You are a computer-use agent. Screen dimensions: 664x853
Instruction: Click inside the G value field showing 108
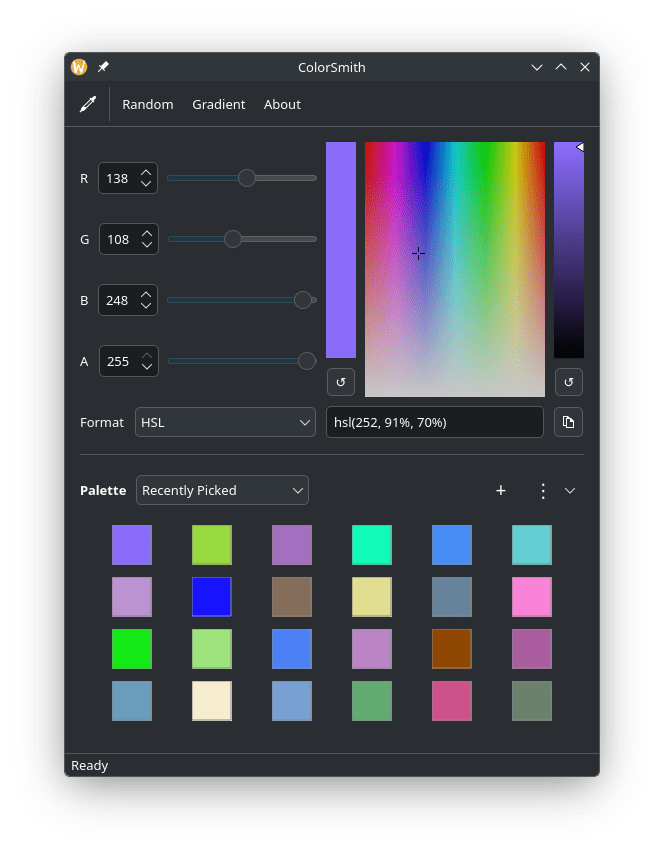point(120,239)
